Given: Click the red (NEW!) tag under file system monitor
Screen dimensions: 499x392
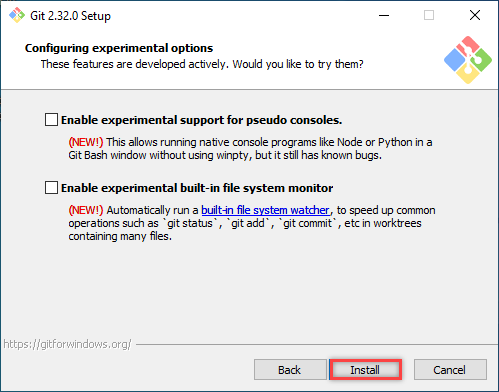Looking at the screenshot, I should [86, 210].
